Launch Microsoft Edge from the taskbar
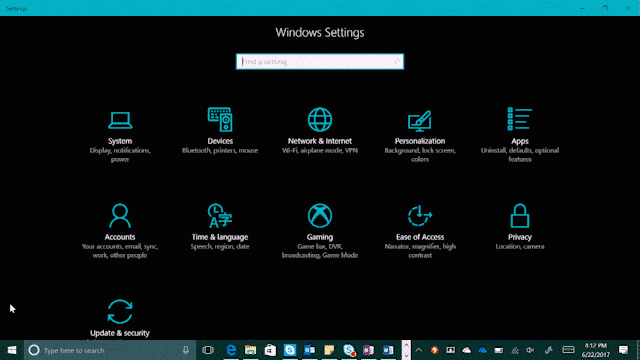Image resolution: width=640 pixels, height=360 pixels. tap(231, 350)
